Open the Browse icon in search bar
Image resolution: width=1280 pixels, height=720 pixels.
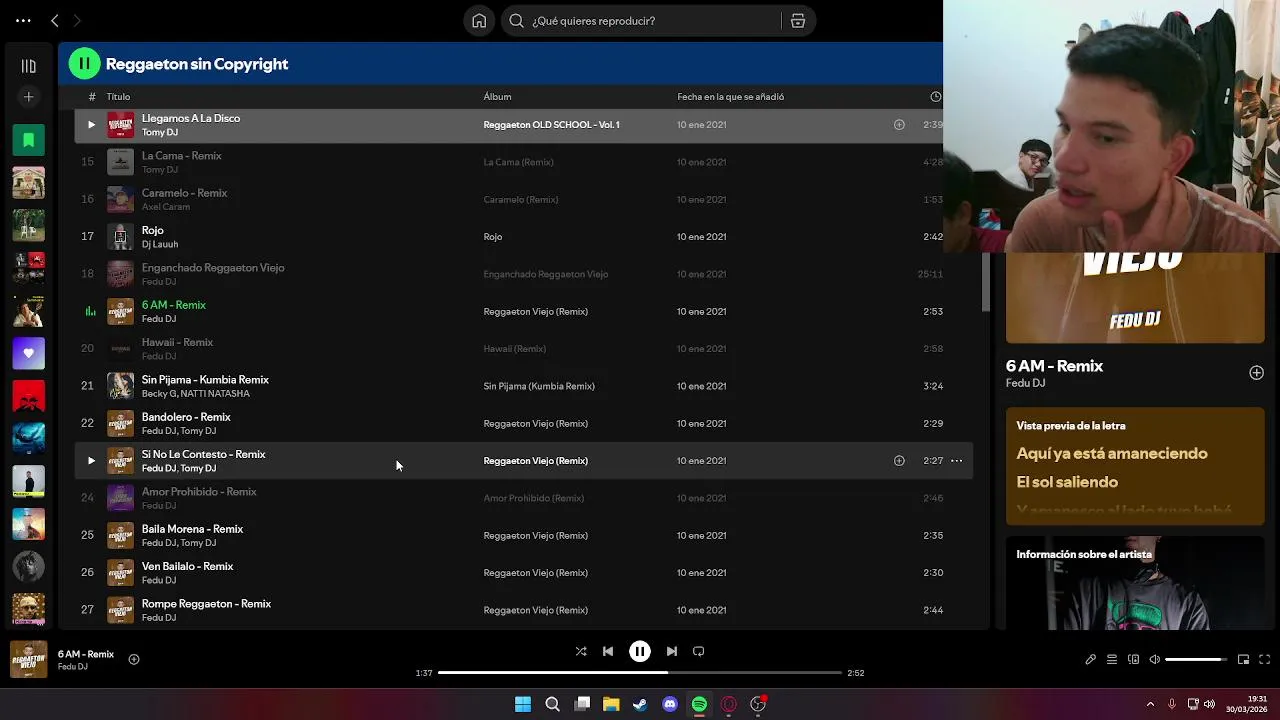click(798, 21)
